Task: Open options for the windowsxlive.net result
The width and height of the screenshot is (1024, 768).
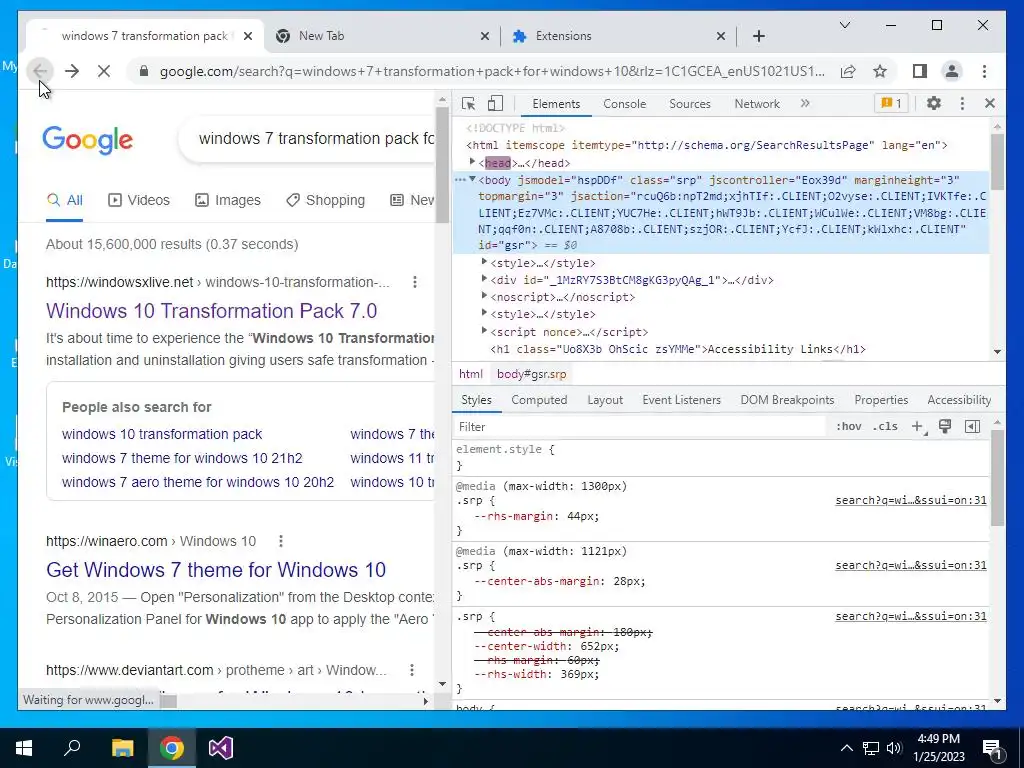Action: pyautogui.click(x=415, y=282)
